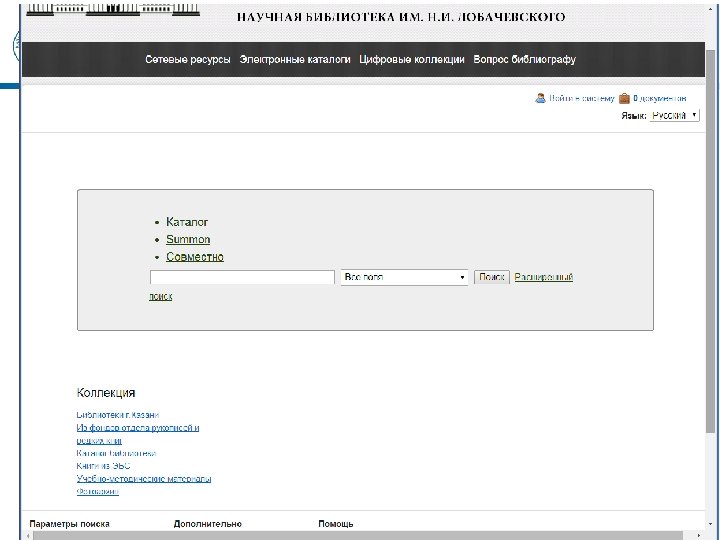This screenshot has width=720, height=540.
Task: Open Книги из ЭБС collection
Action: 103,466
